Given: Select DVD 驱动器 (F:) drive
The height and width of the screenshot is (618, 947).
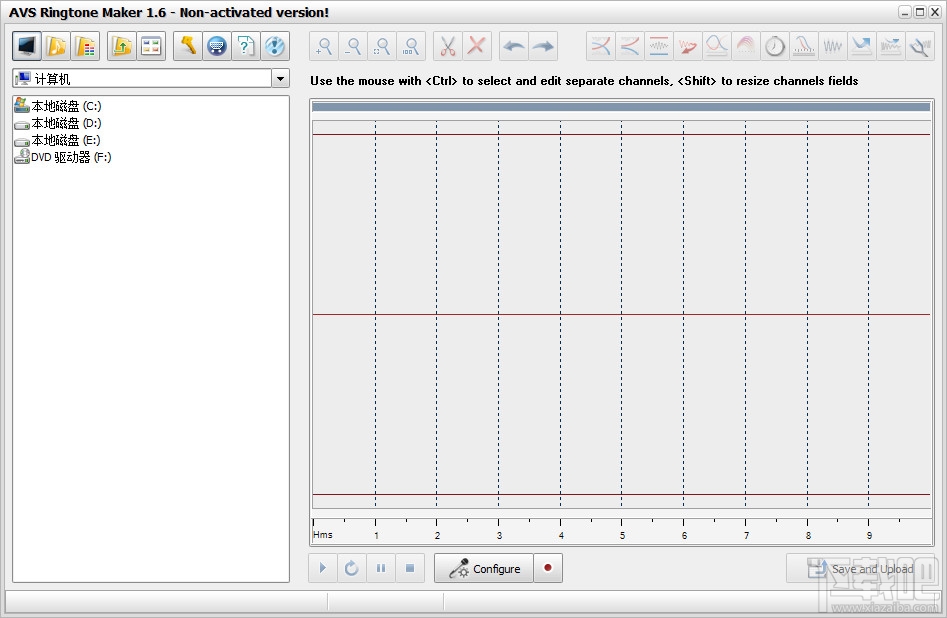Looking at the screenshot, I should click(63, 156).
